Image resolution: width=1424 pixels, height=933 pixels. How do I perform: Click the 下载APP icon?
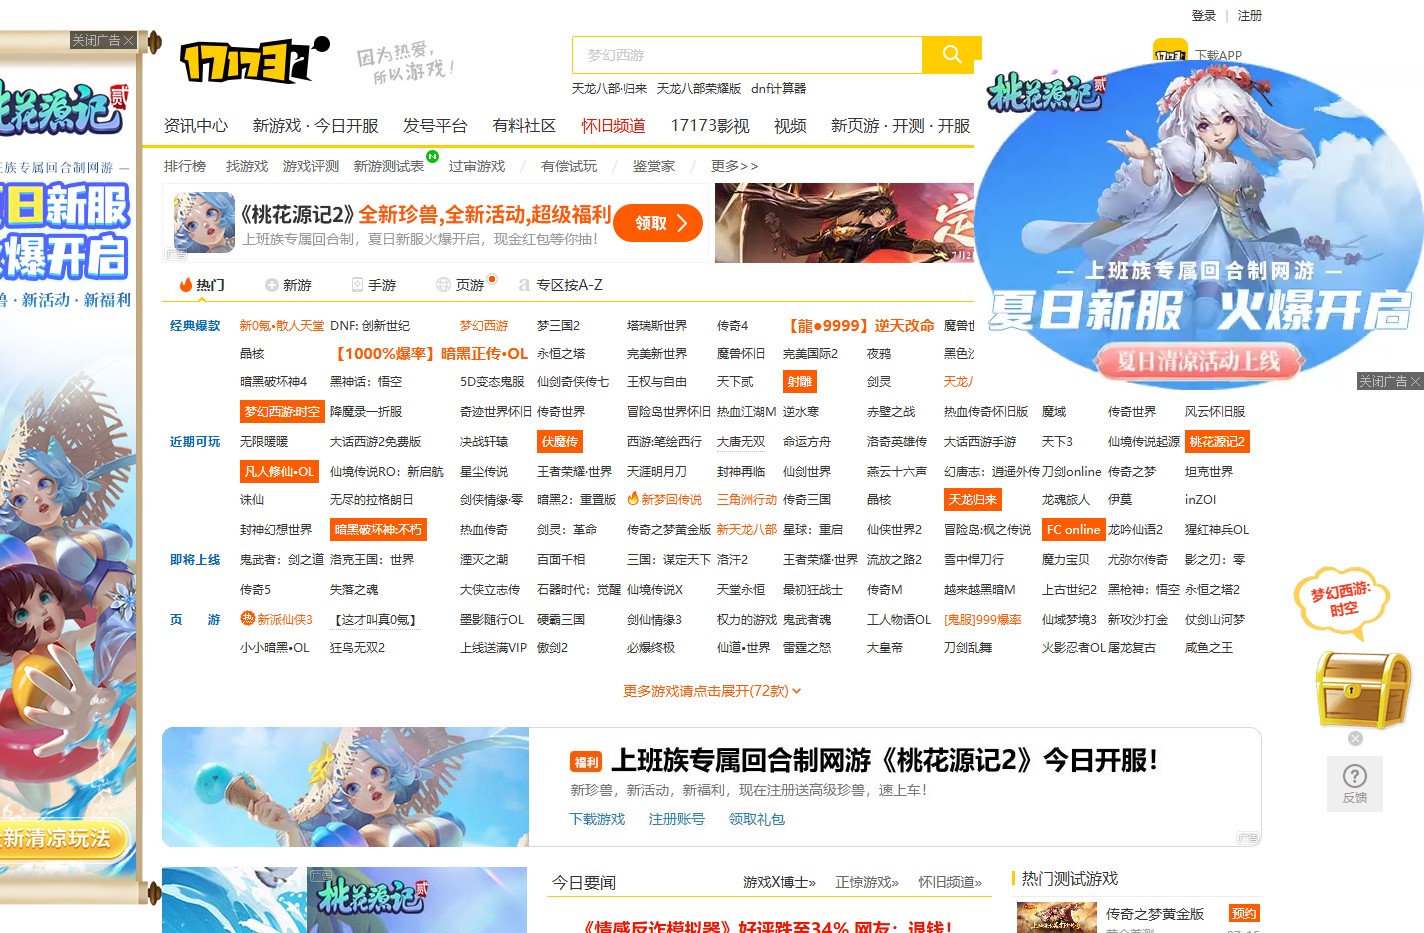1169,53
